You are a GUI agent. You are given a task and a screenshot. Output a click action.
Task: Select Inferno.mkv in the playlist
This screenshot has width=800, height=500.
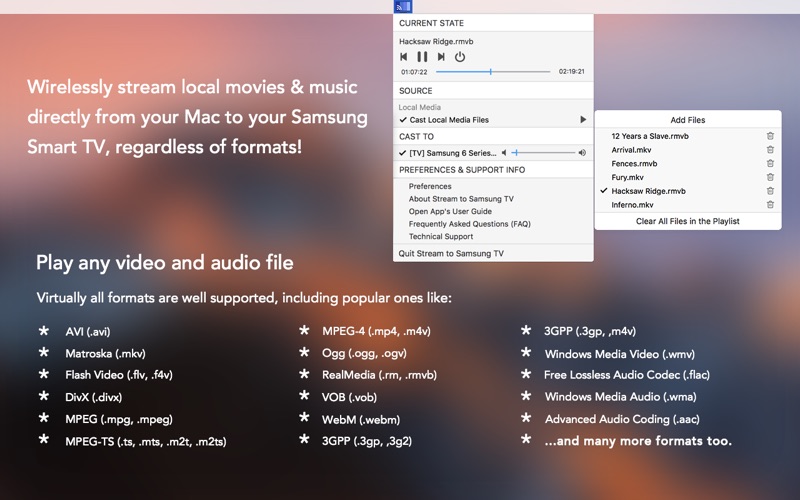pyautogui.click(x=632, y=205)
